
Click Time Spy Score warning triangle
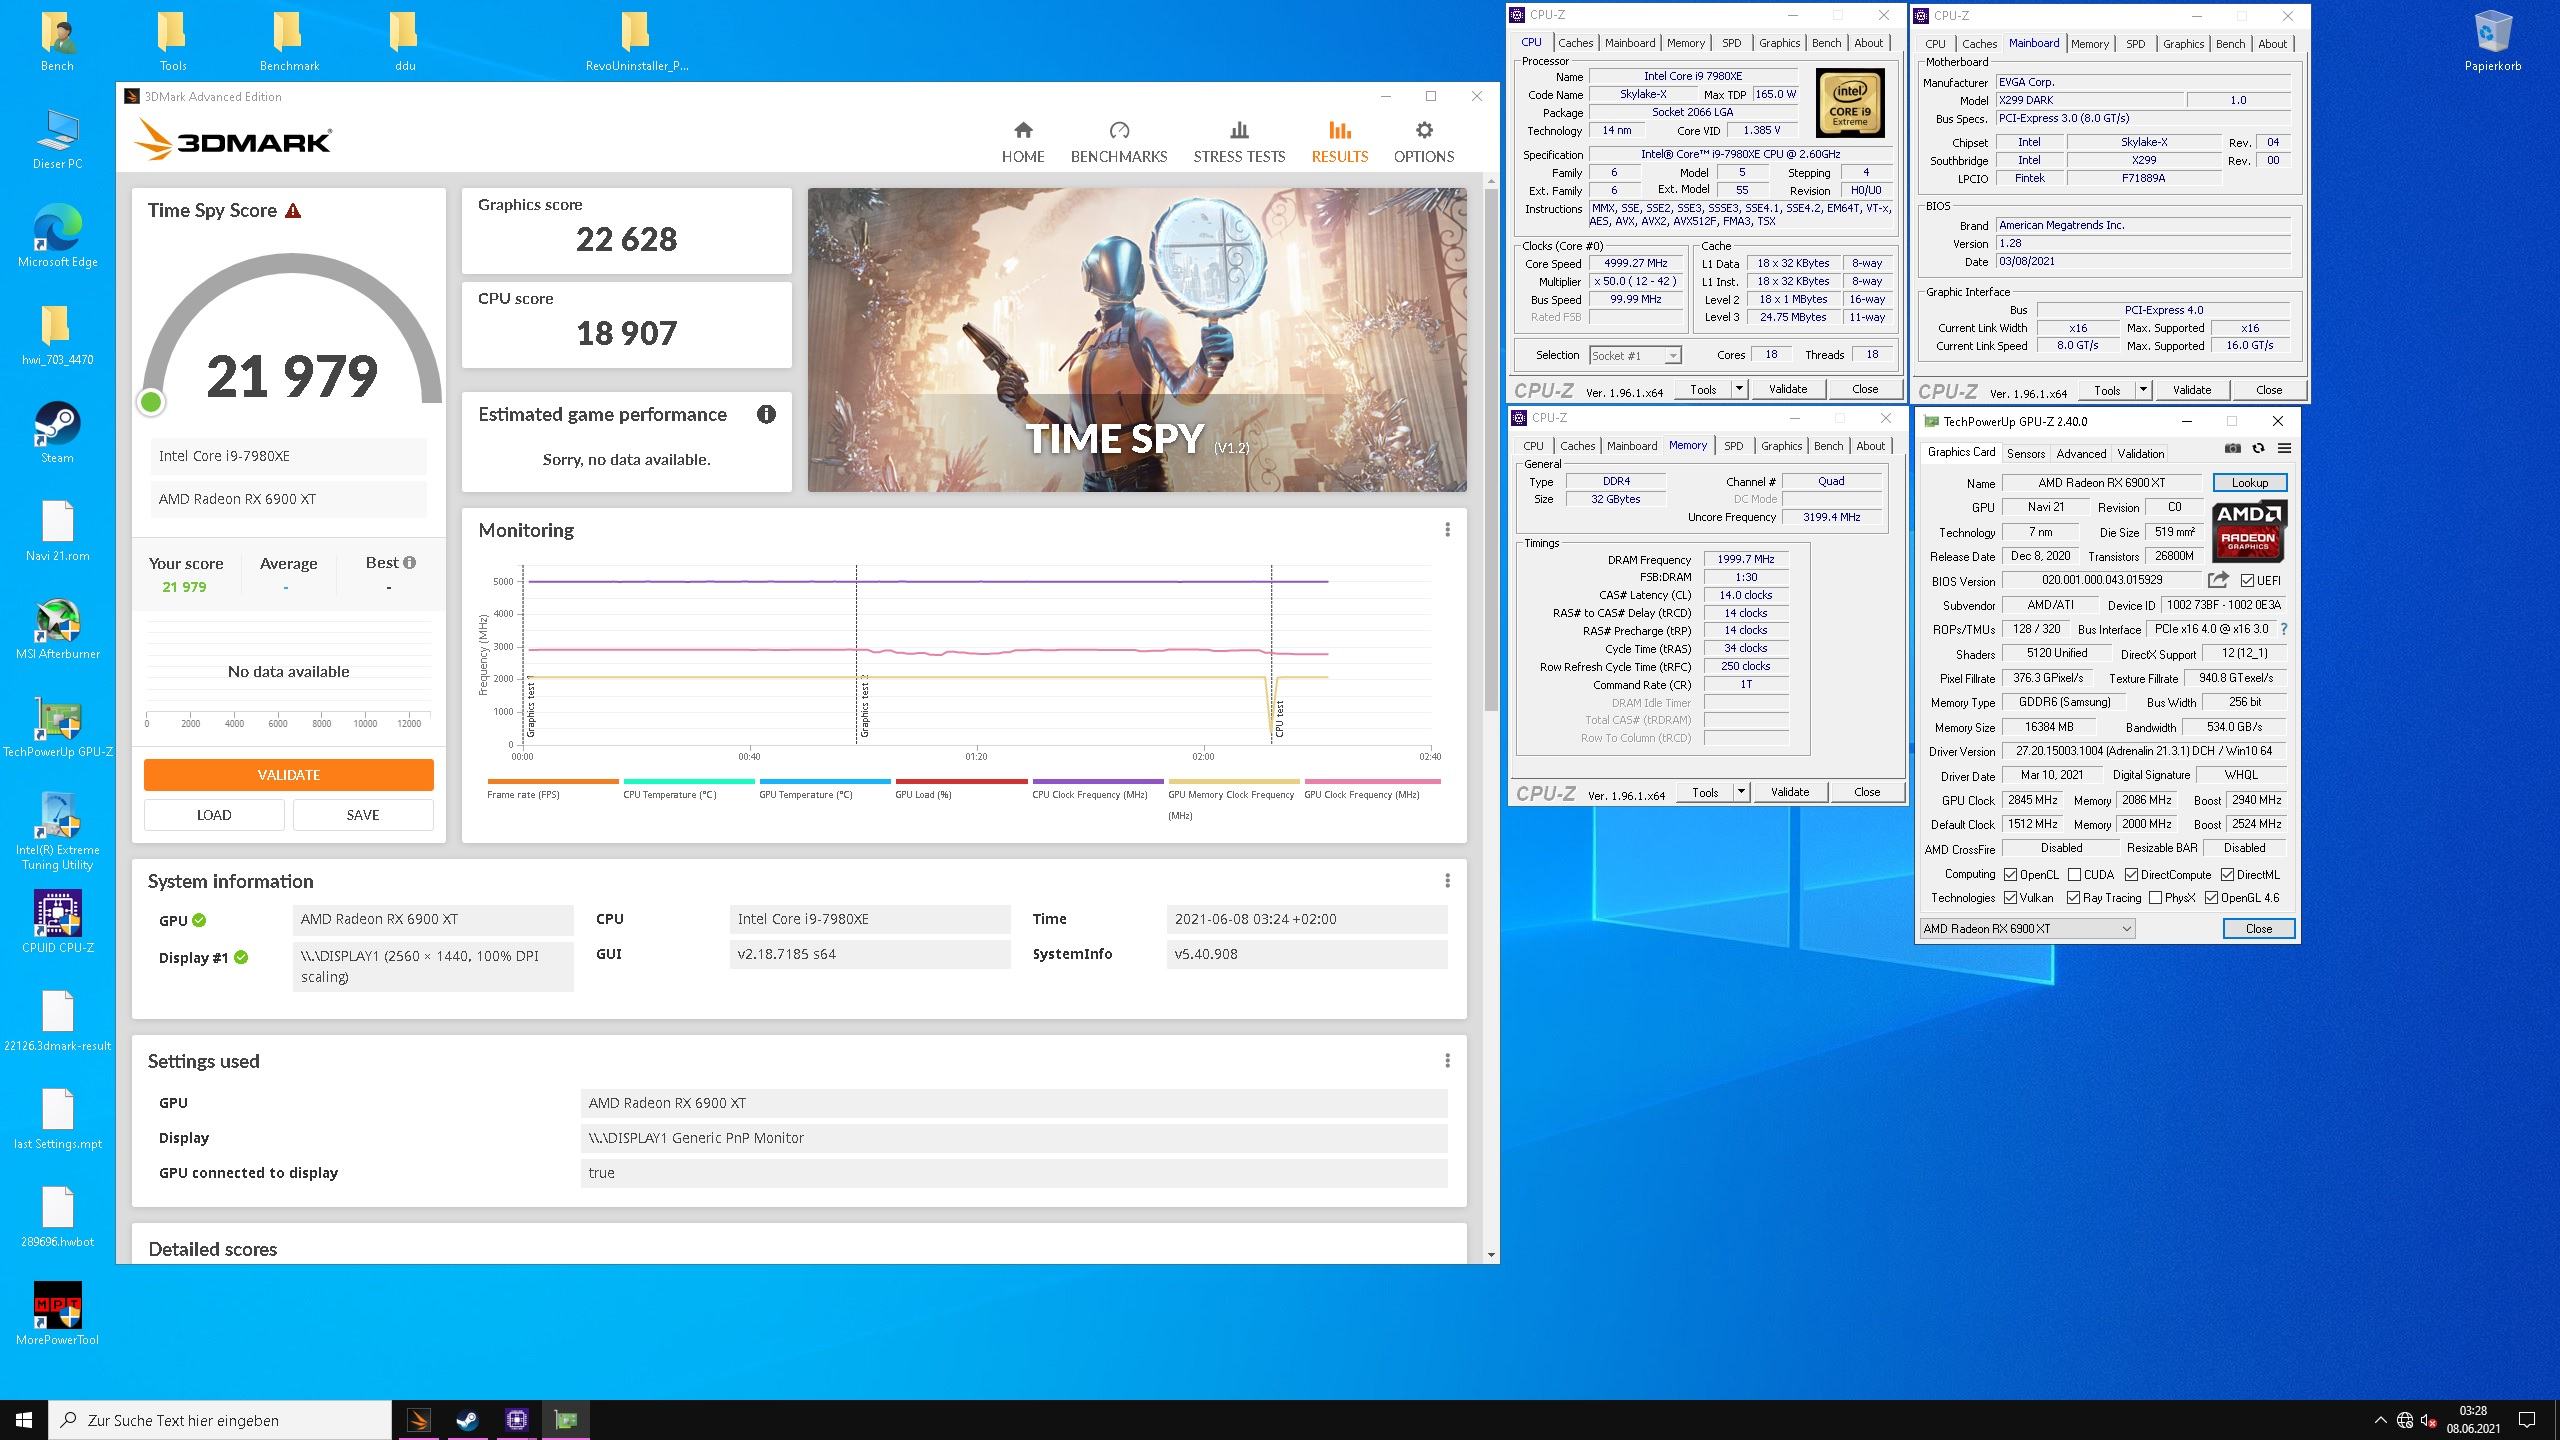tap(293, 211)
